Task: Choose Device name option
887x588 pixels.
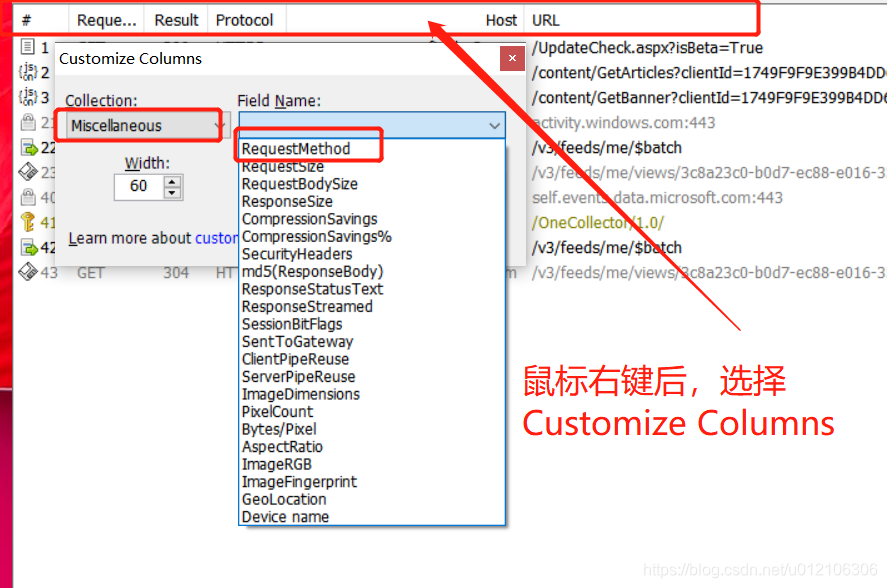Action: [x=285, y=517]
